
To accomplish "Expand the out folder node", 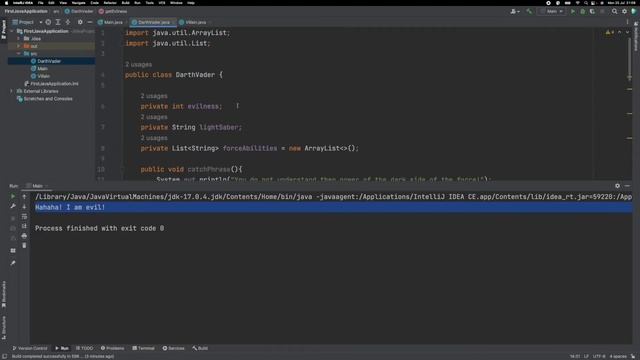I will (18, 46).
